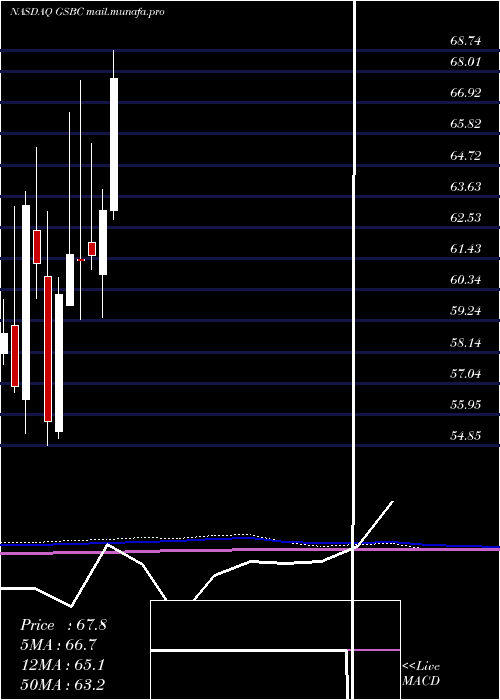The height and width of the screenshot is (700, 500).
Task: Click the 54.85 price label
Action: pyautogui.click(x=466, y=435)
